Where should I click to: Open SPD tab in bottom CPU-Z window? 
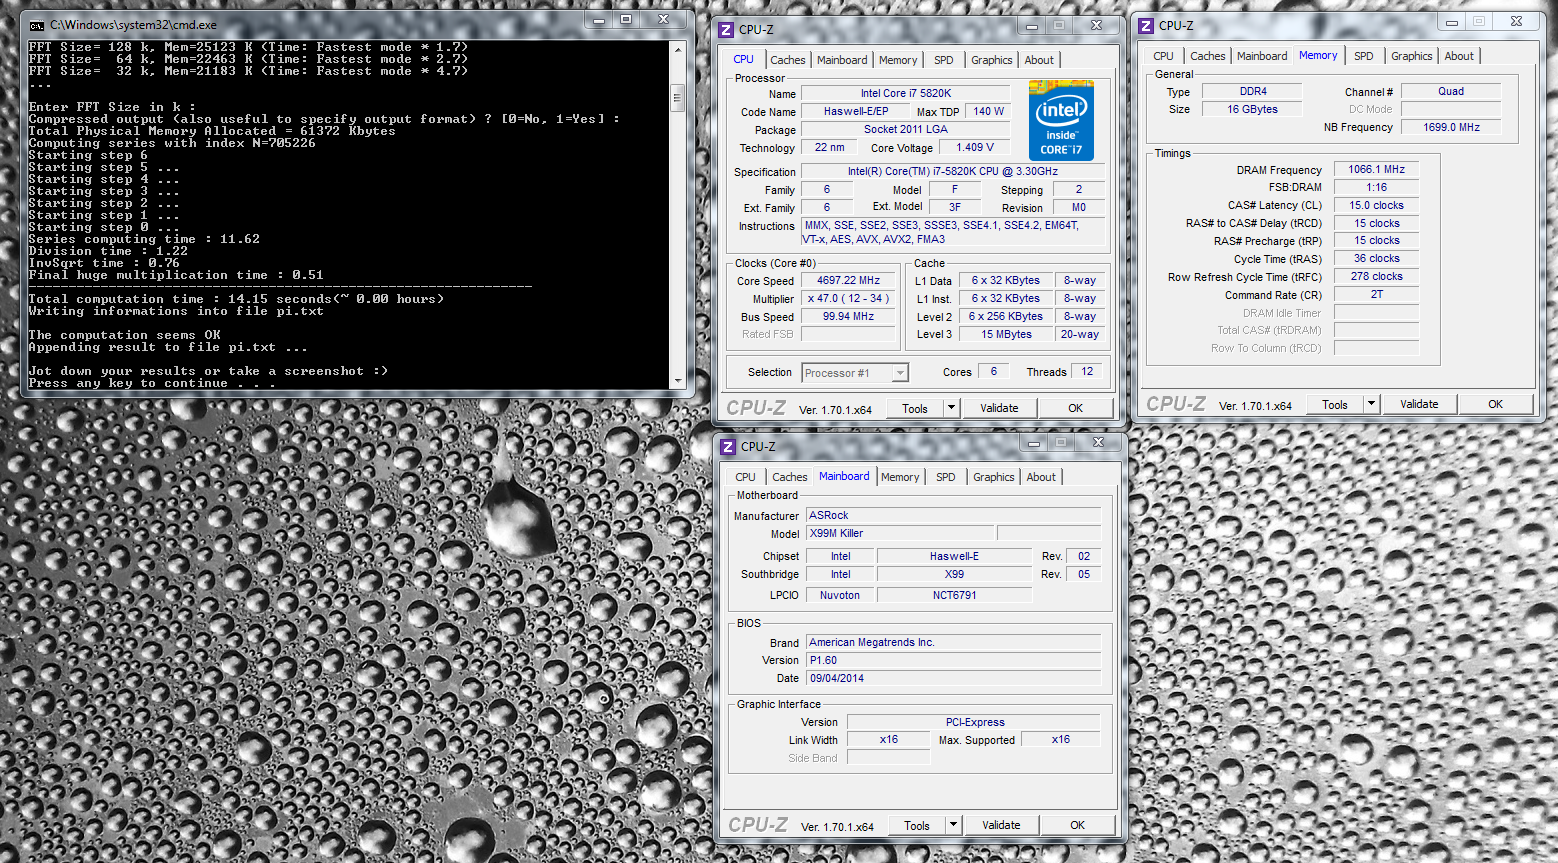(946, 477)
